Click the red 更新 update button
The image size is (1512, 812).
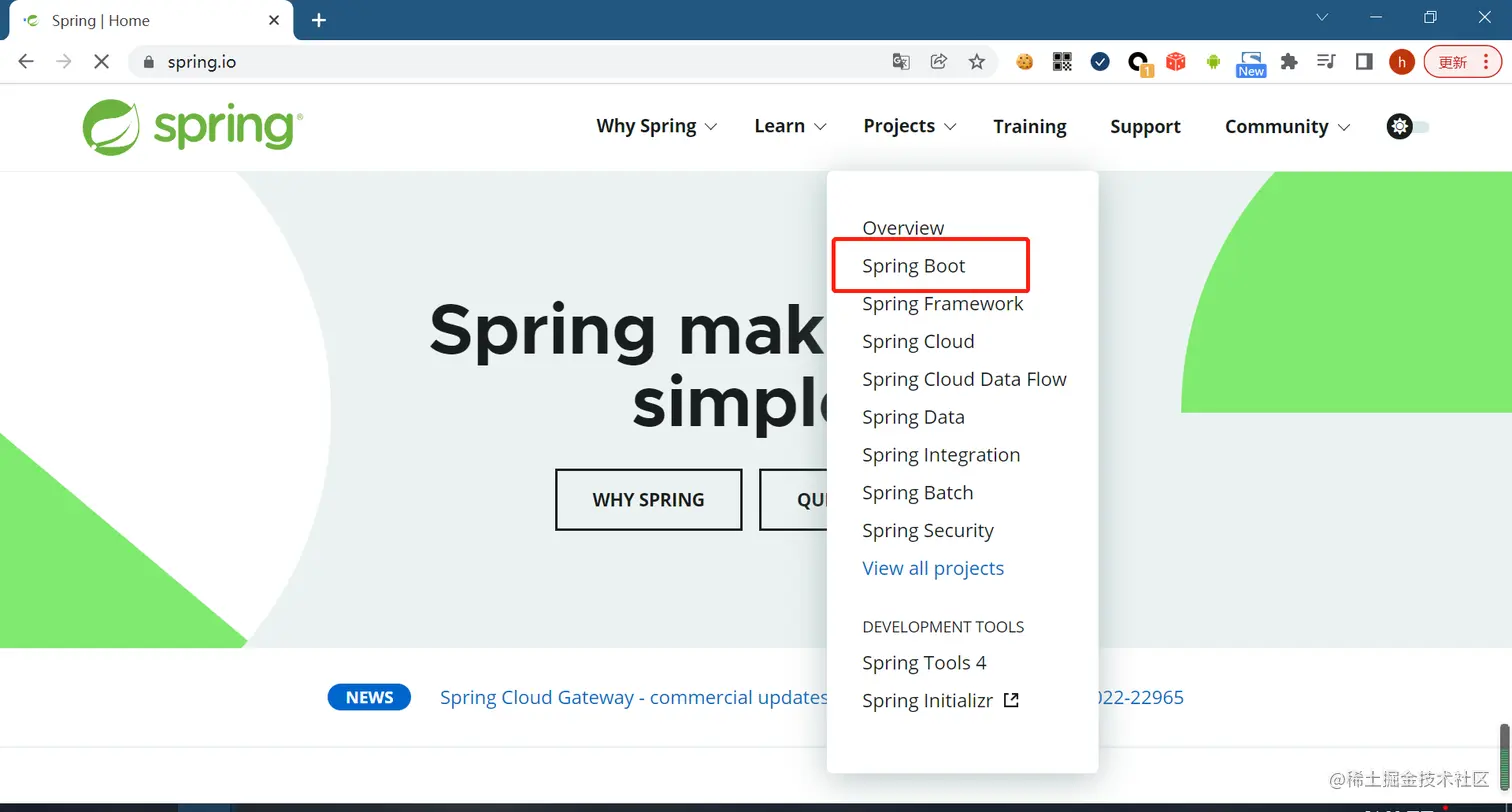point(1462,62)
